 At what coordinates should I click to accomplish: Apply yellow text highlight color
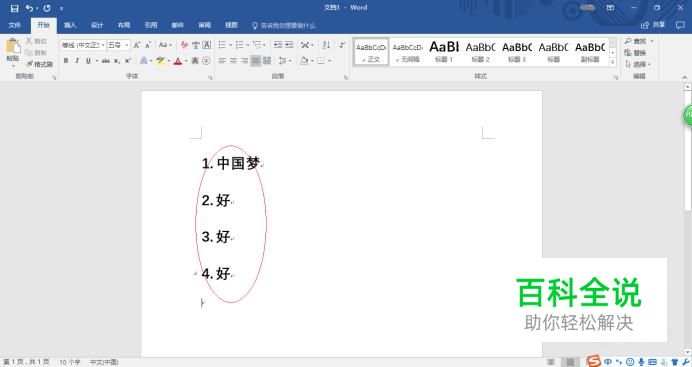pos(160,61)
